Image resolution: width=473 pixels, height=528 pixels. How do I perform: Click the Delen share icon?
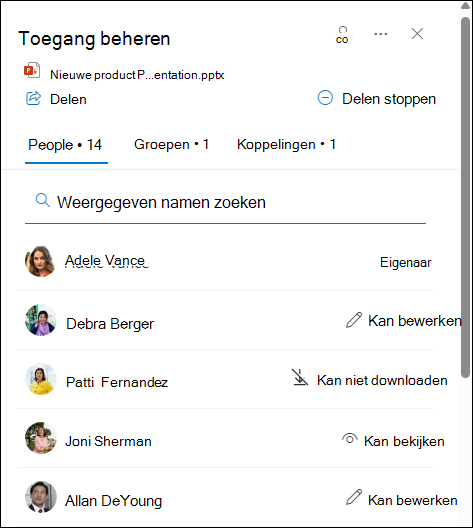34,98
